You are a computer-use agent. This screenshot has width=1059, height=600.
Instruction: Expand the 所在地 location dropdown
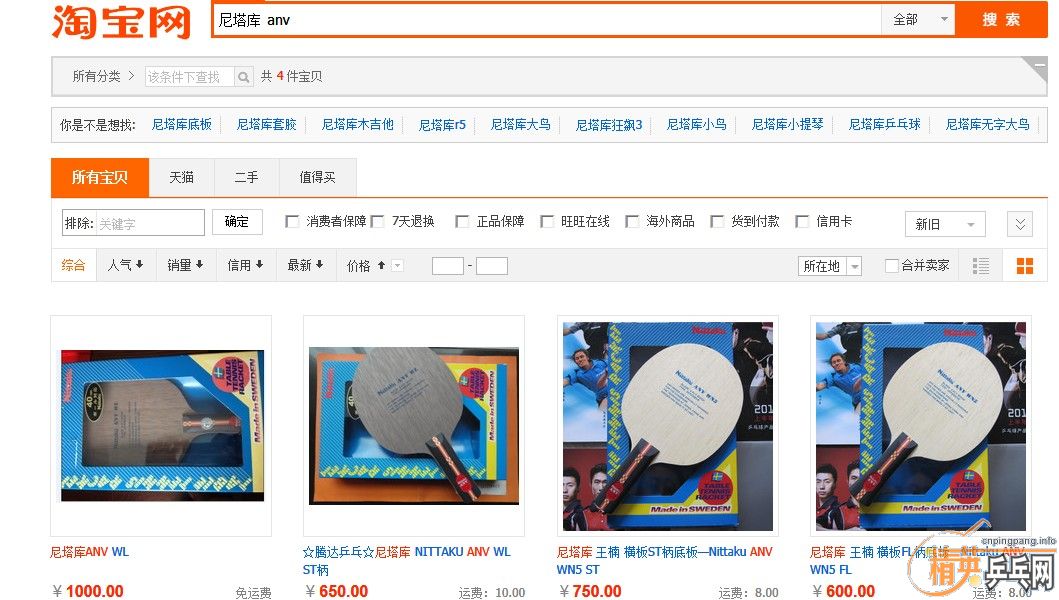(829, 266)
